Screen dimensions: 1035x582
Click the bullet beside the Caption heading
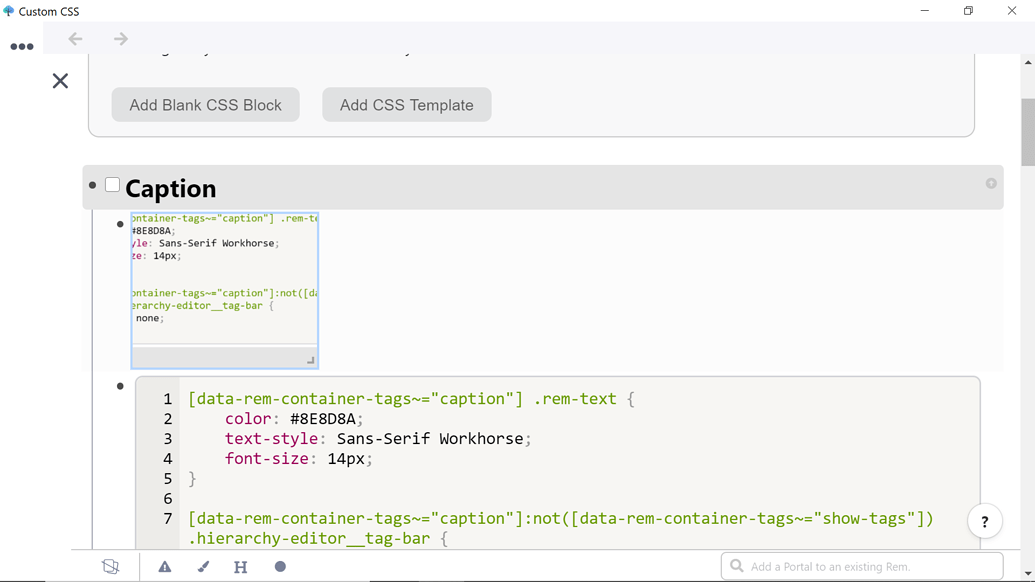(x=93, y=185)
